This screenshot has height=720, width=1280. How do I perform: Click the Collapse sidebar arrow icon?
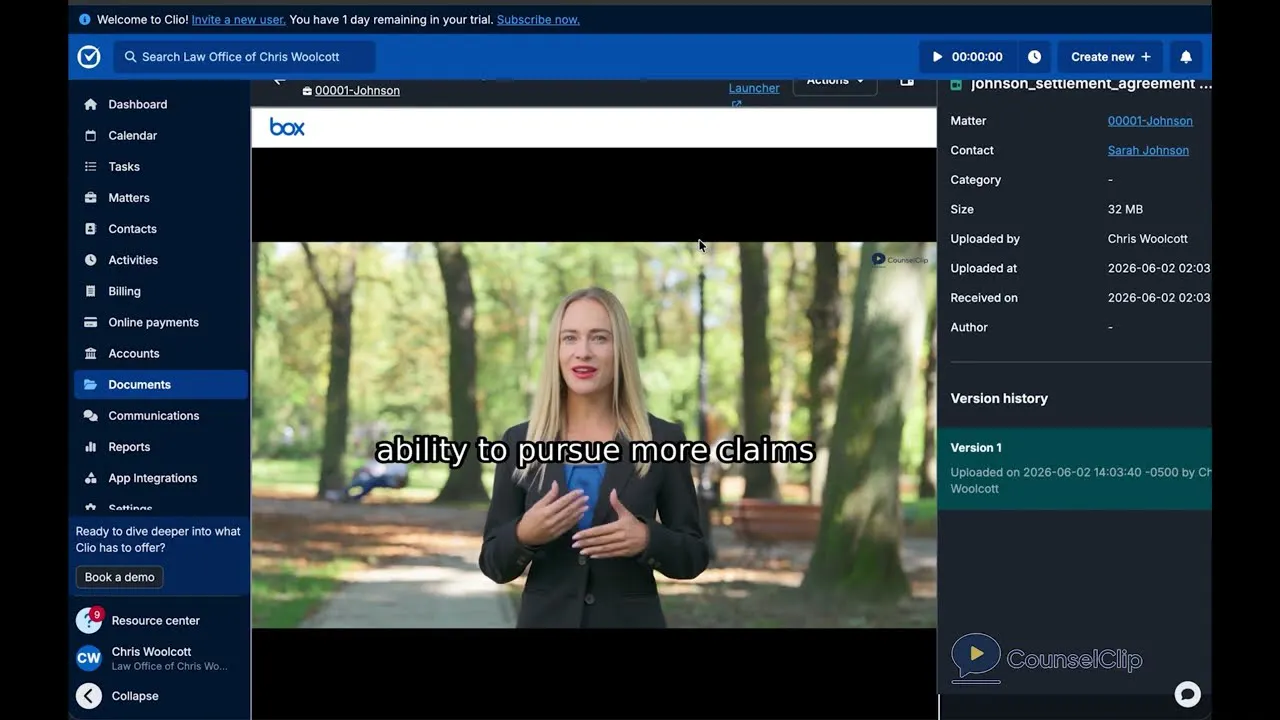click(89, 696)
